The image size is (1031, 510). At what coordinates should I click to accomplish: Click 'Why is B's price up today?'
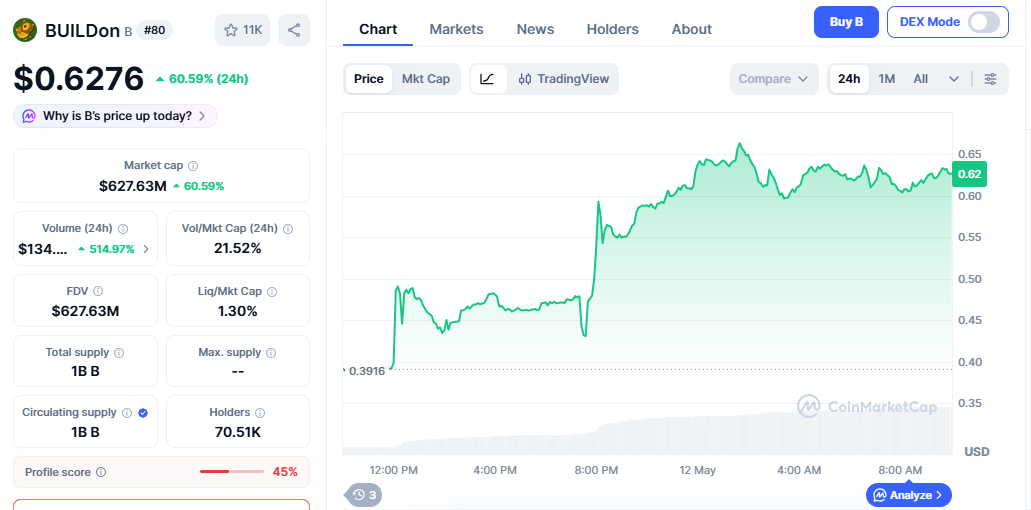[x=115, y=116]
